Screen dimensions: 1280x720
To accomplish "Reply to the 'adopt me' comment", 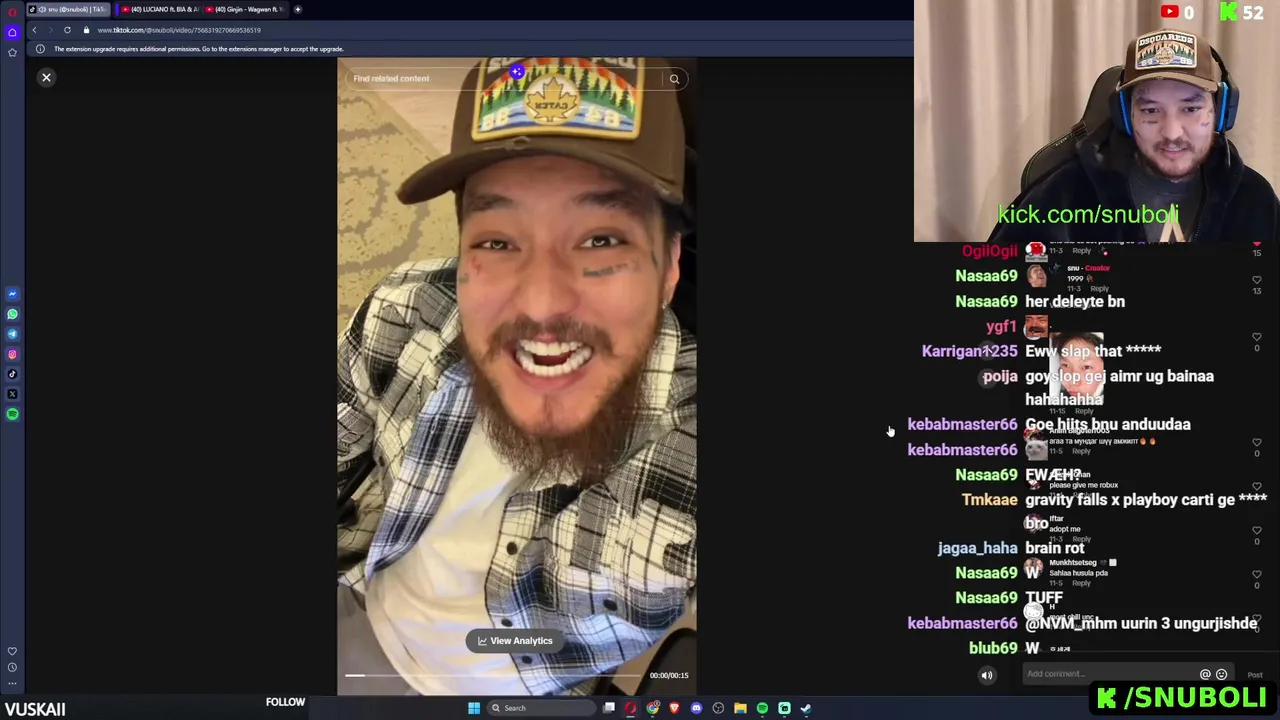I will tap(1082, 539).
